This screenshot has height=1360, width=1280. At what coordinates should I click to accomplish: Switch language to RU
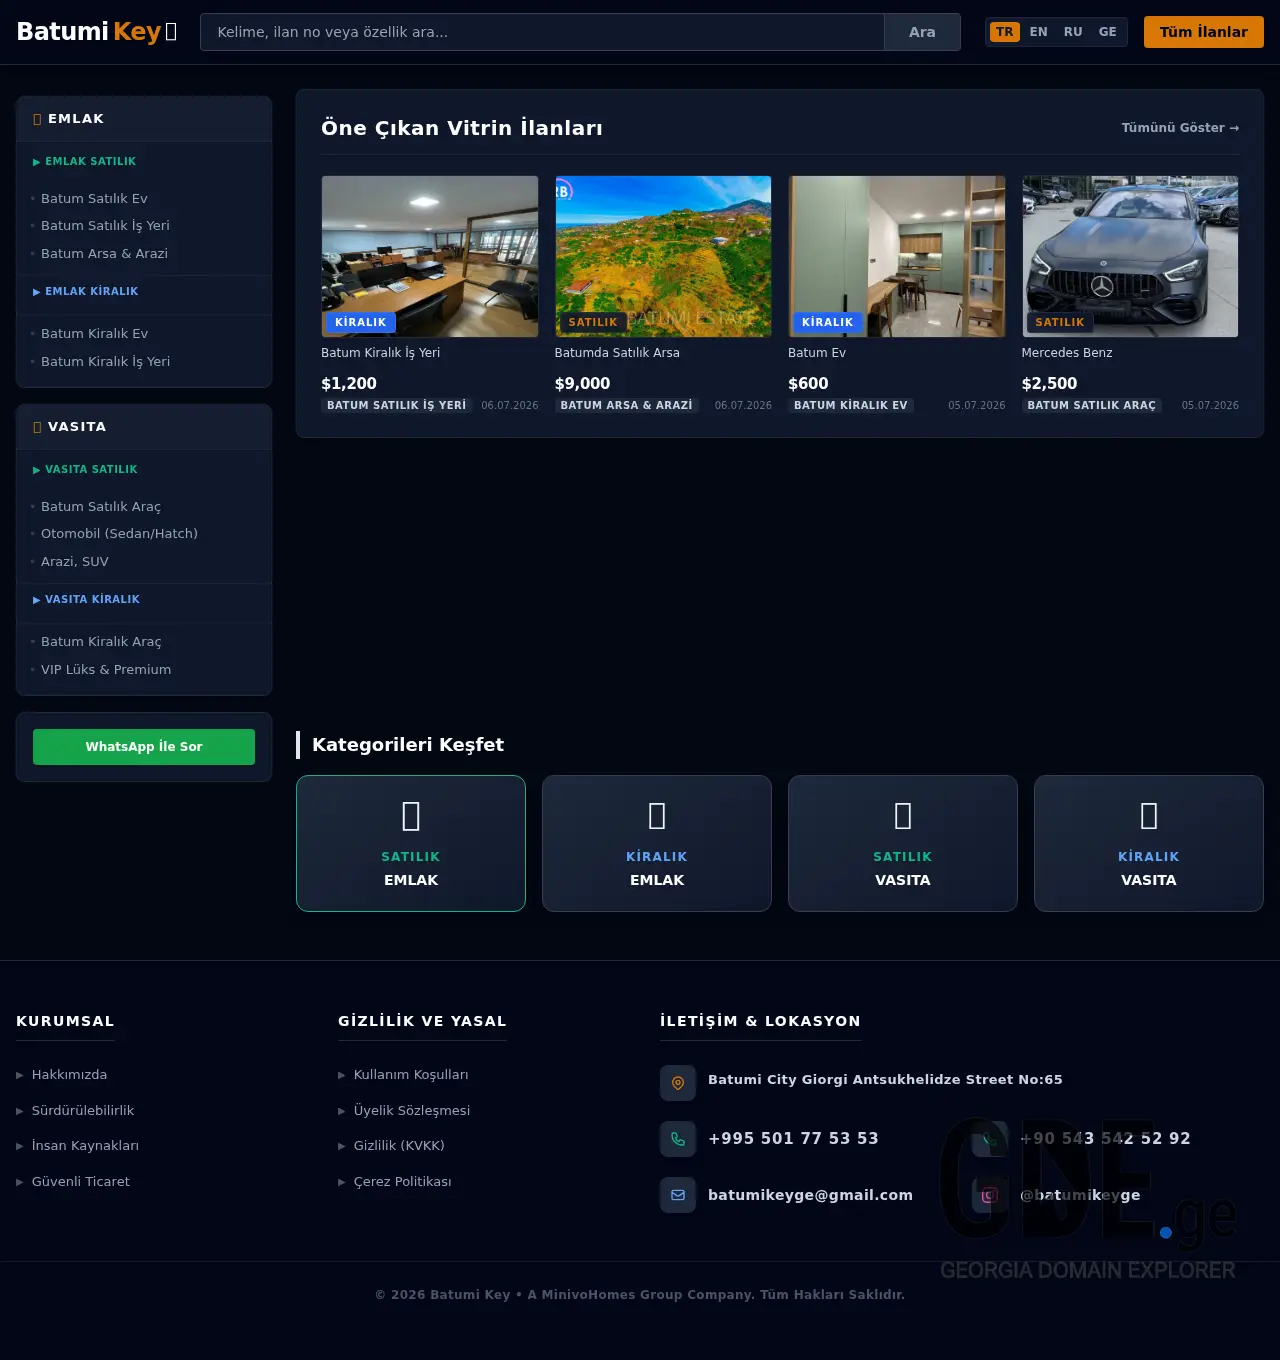coord(1073,32)
